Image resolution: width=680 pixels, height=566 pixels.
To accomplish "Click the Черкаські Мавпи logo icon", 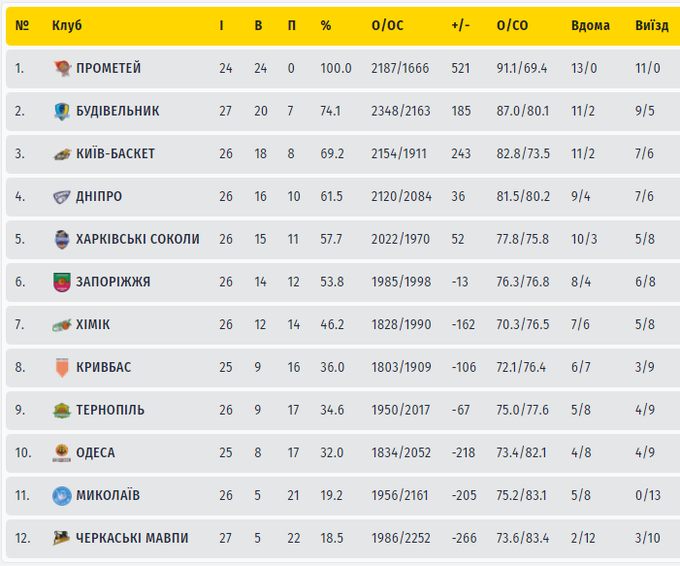I will pos(62,538).
